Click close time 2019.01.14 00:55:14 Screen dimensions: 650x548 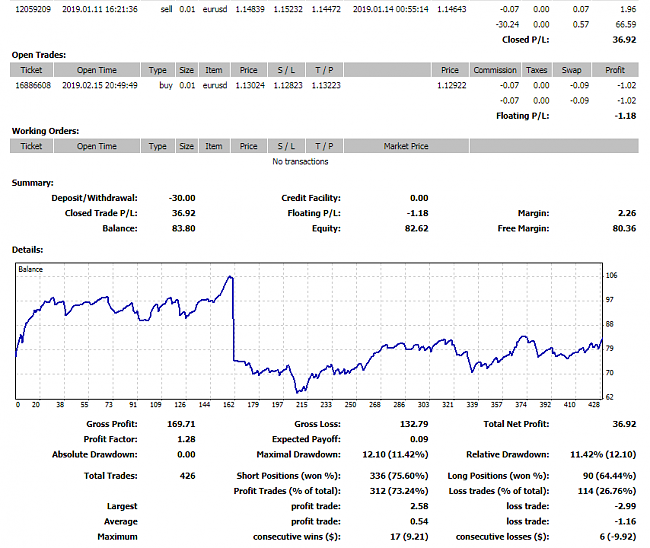[390, 9]
